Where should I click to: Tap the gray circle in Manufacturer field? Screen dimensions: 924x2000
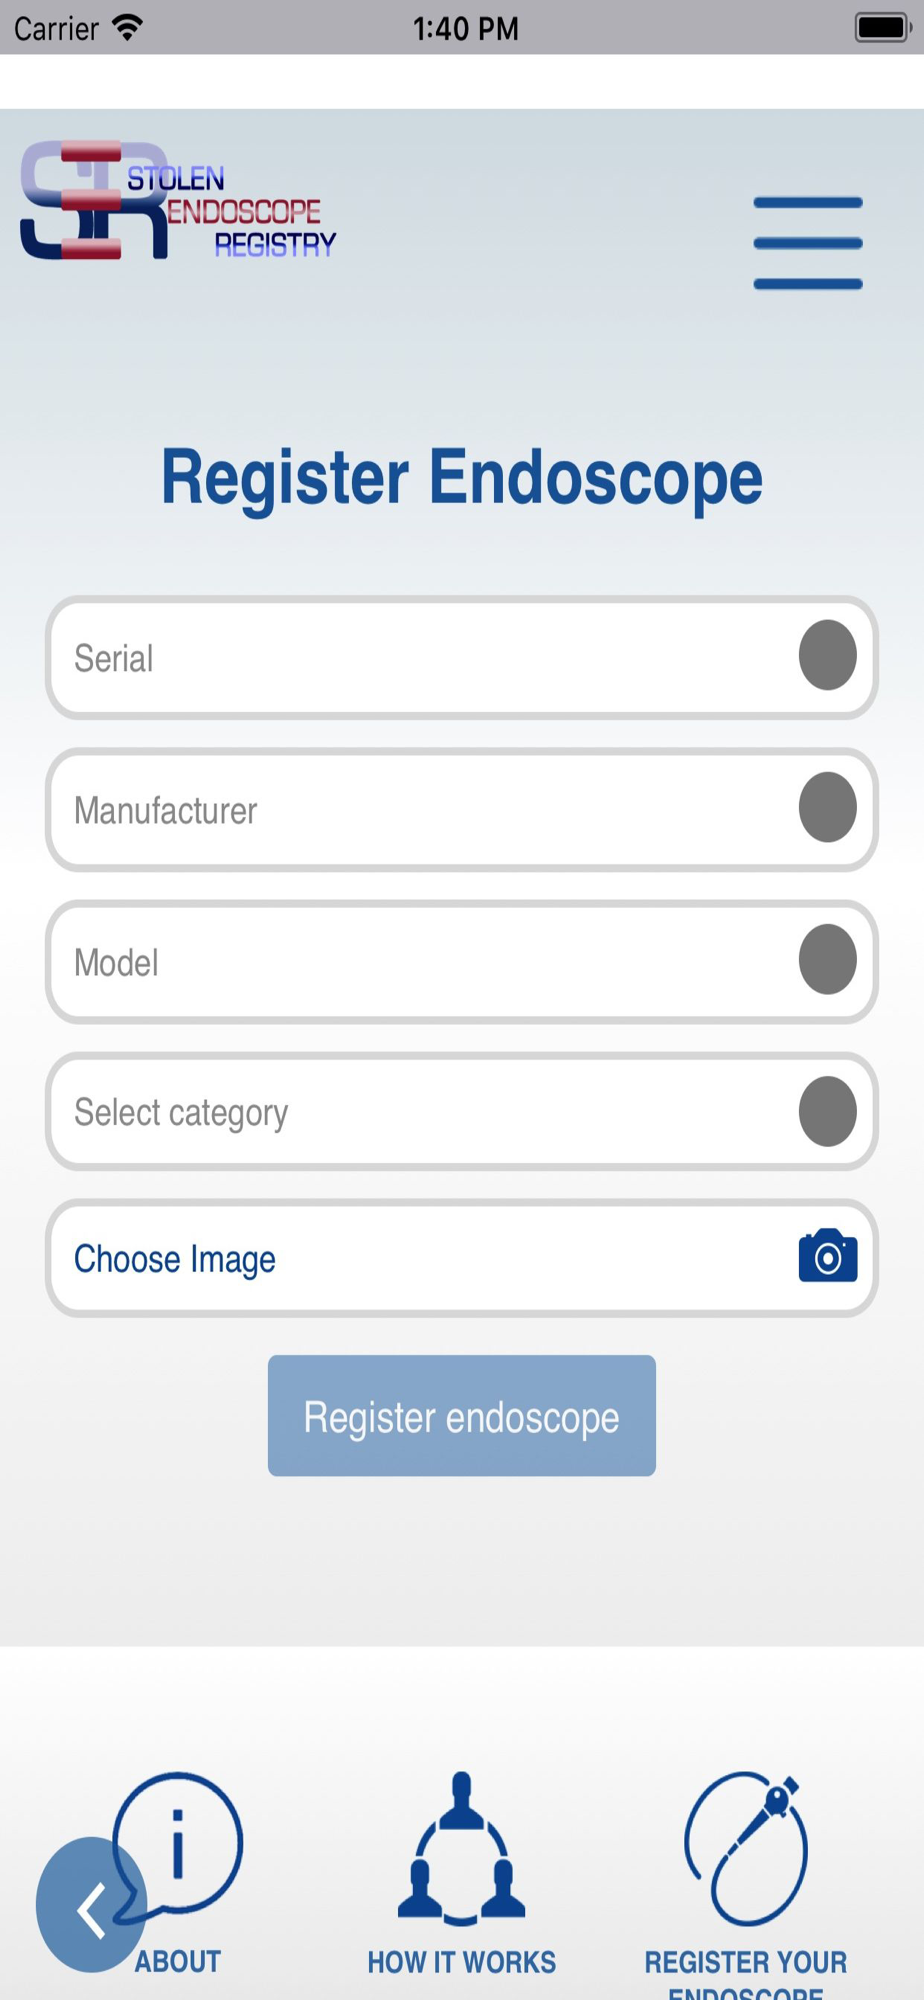[828, 807]
